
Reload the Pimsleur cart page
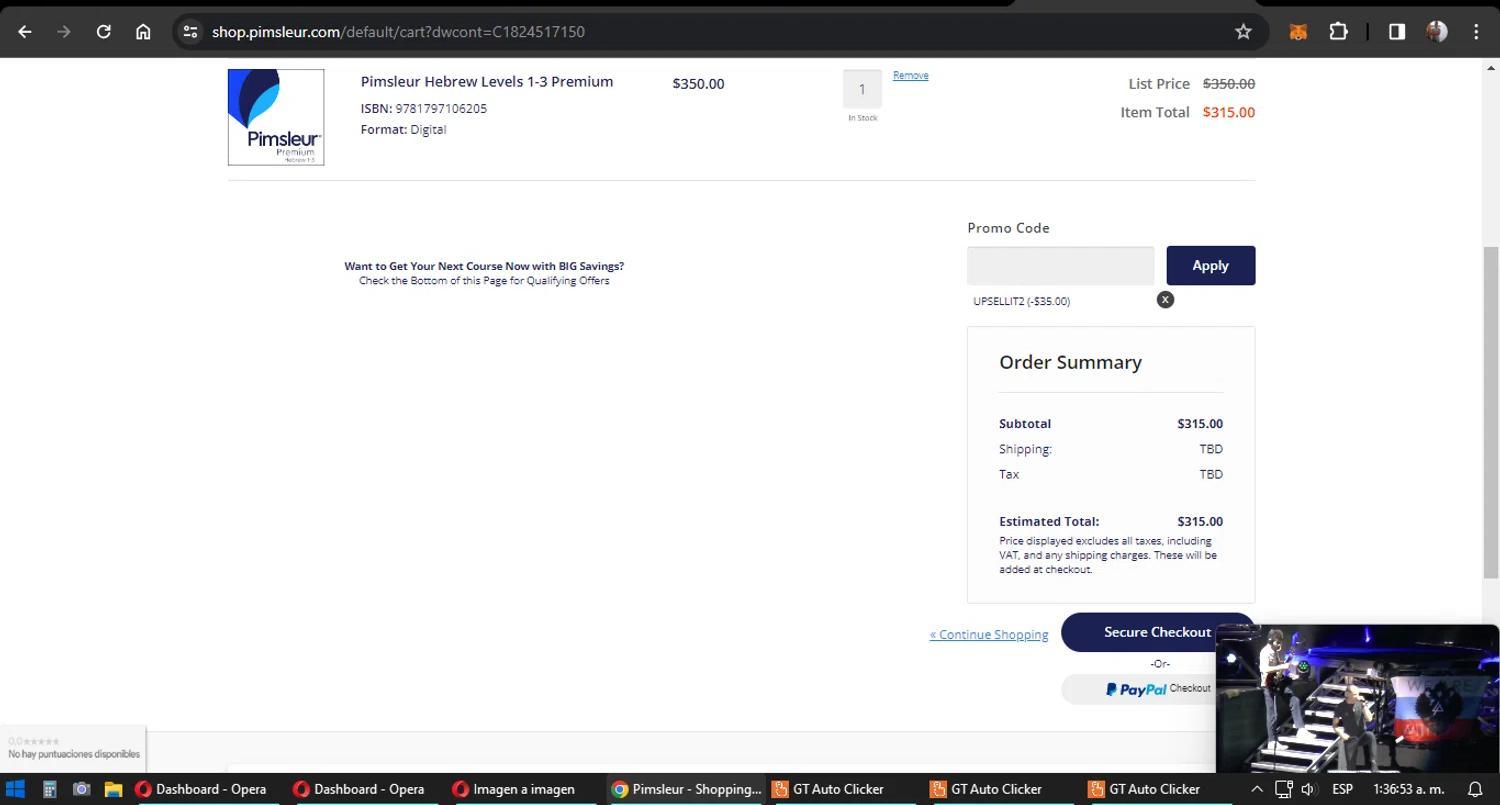pyautogui.click(x=103, y=32)
